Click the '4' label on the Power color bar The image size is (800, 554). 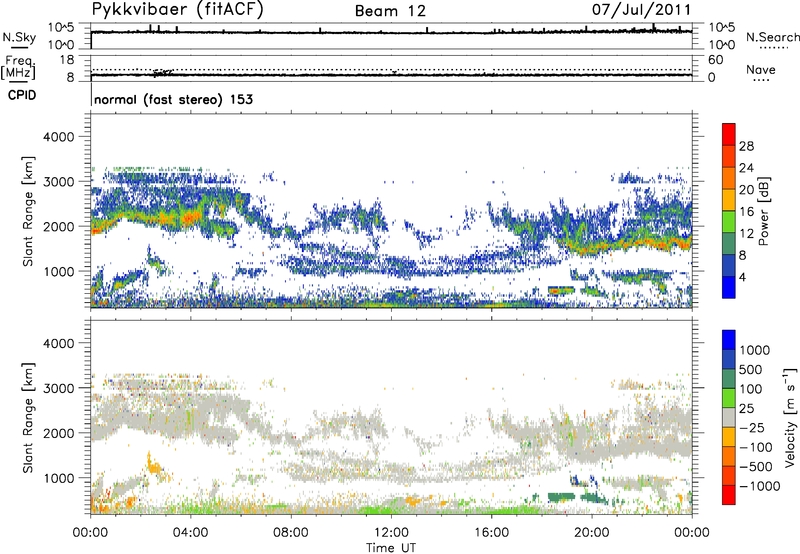tap(742, 277)
